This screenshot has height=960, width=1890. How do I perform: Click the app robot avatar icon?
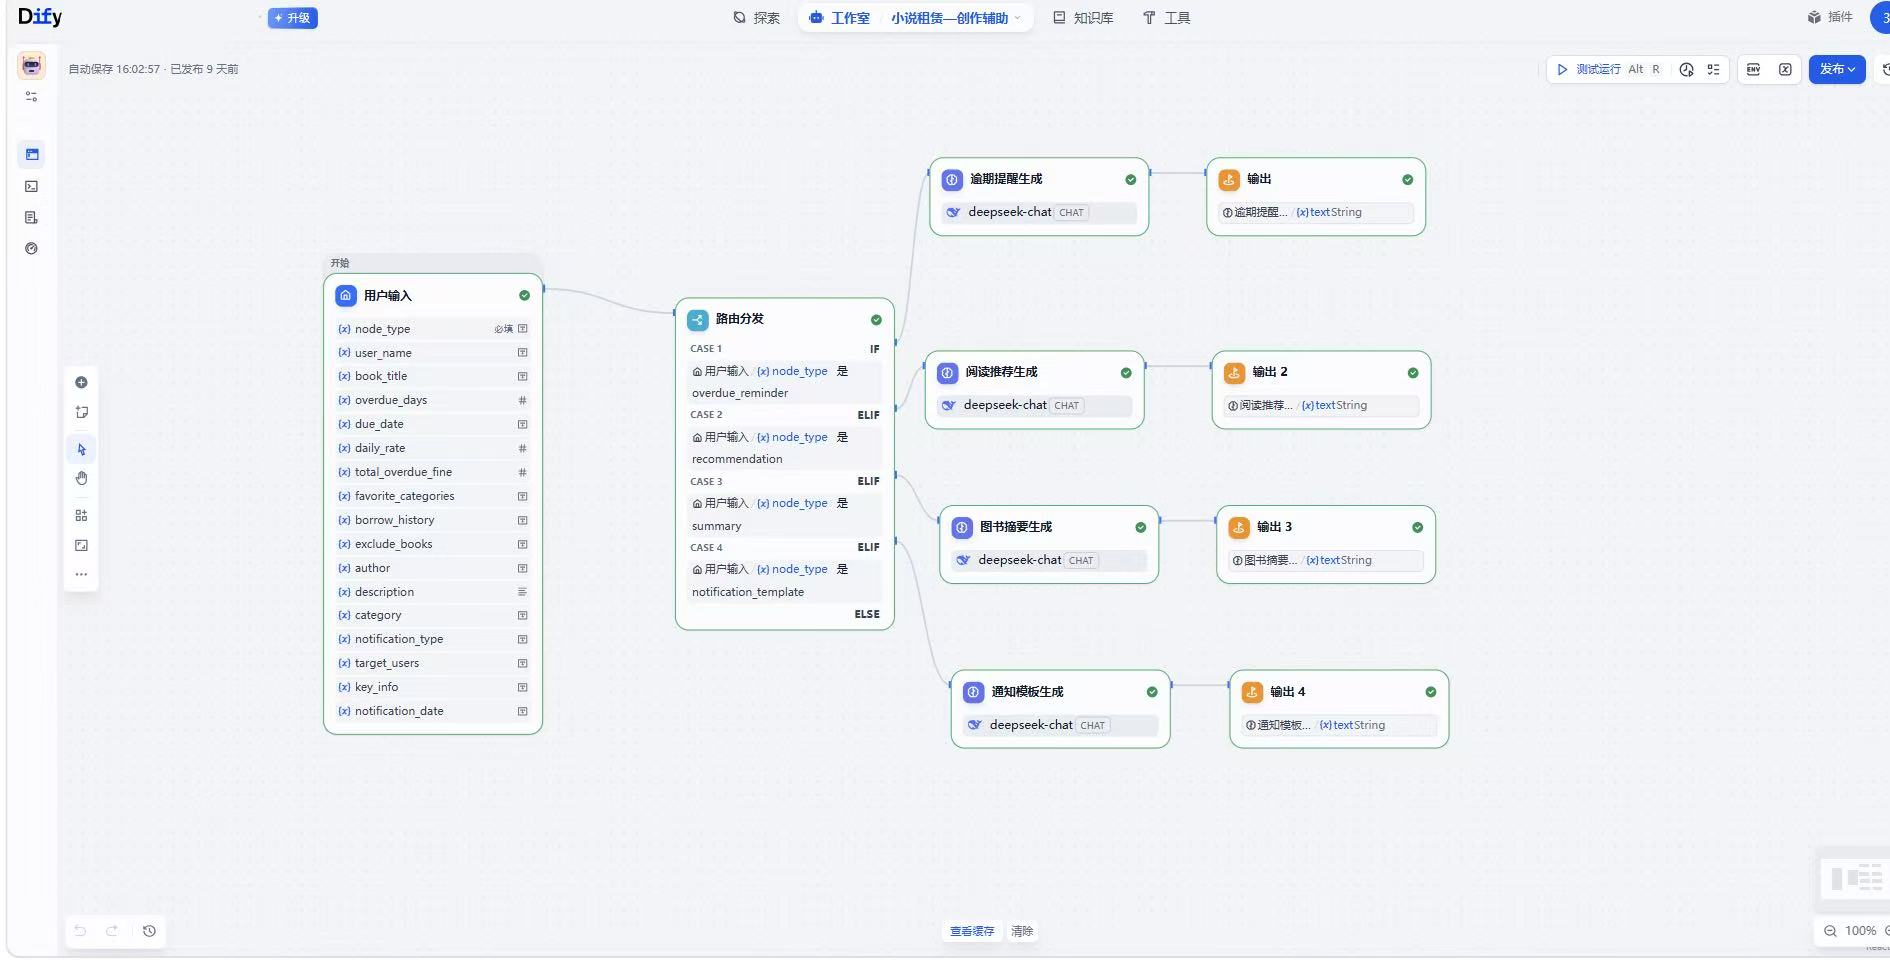[x=32, y=65]
